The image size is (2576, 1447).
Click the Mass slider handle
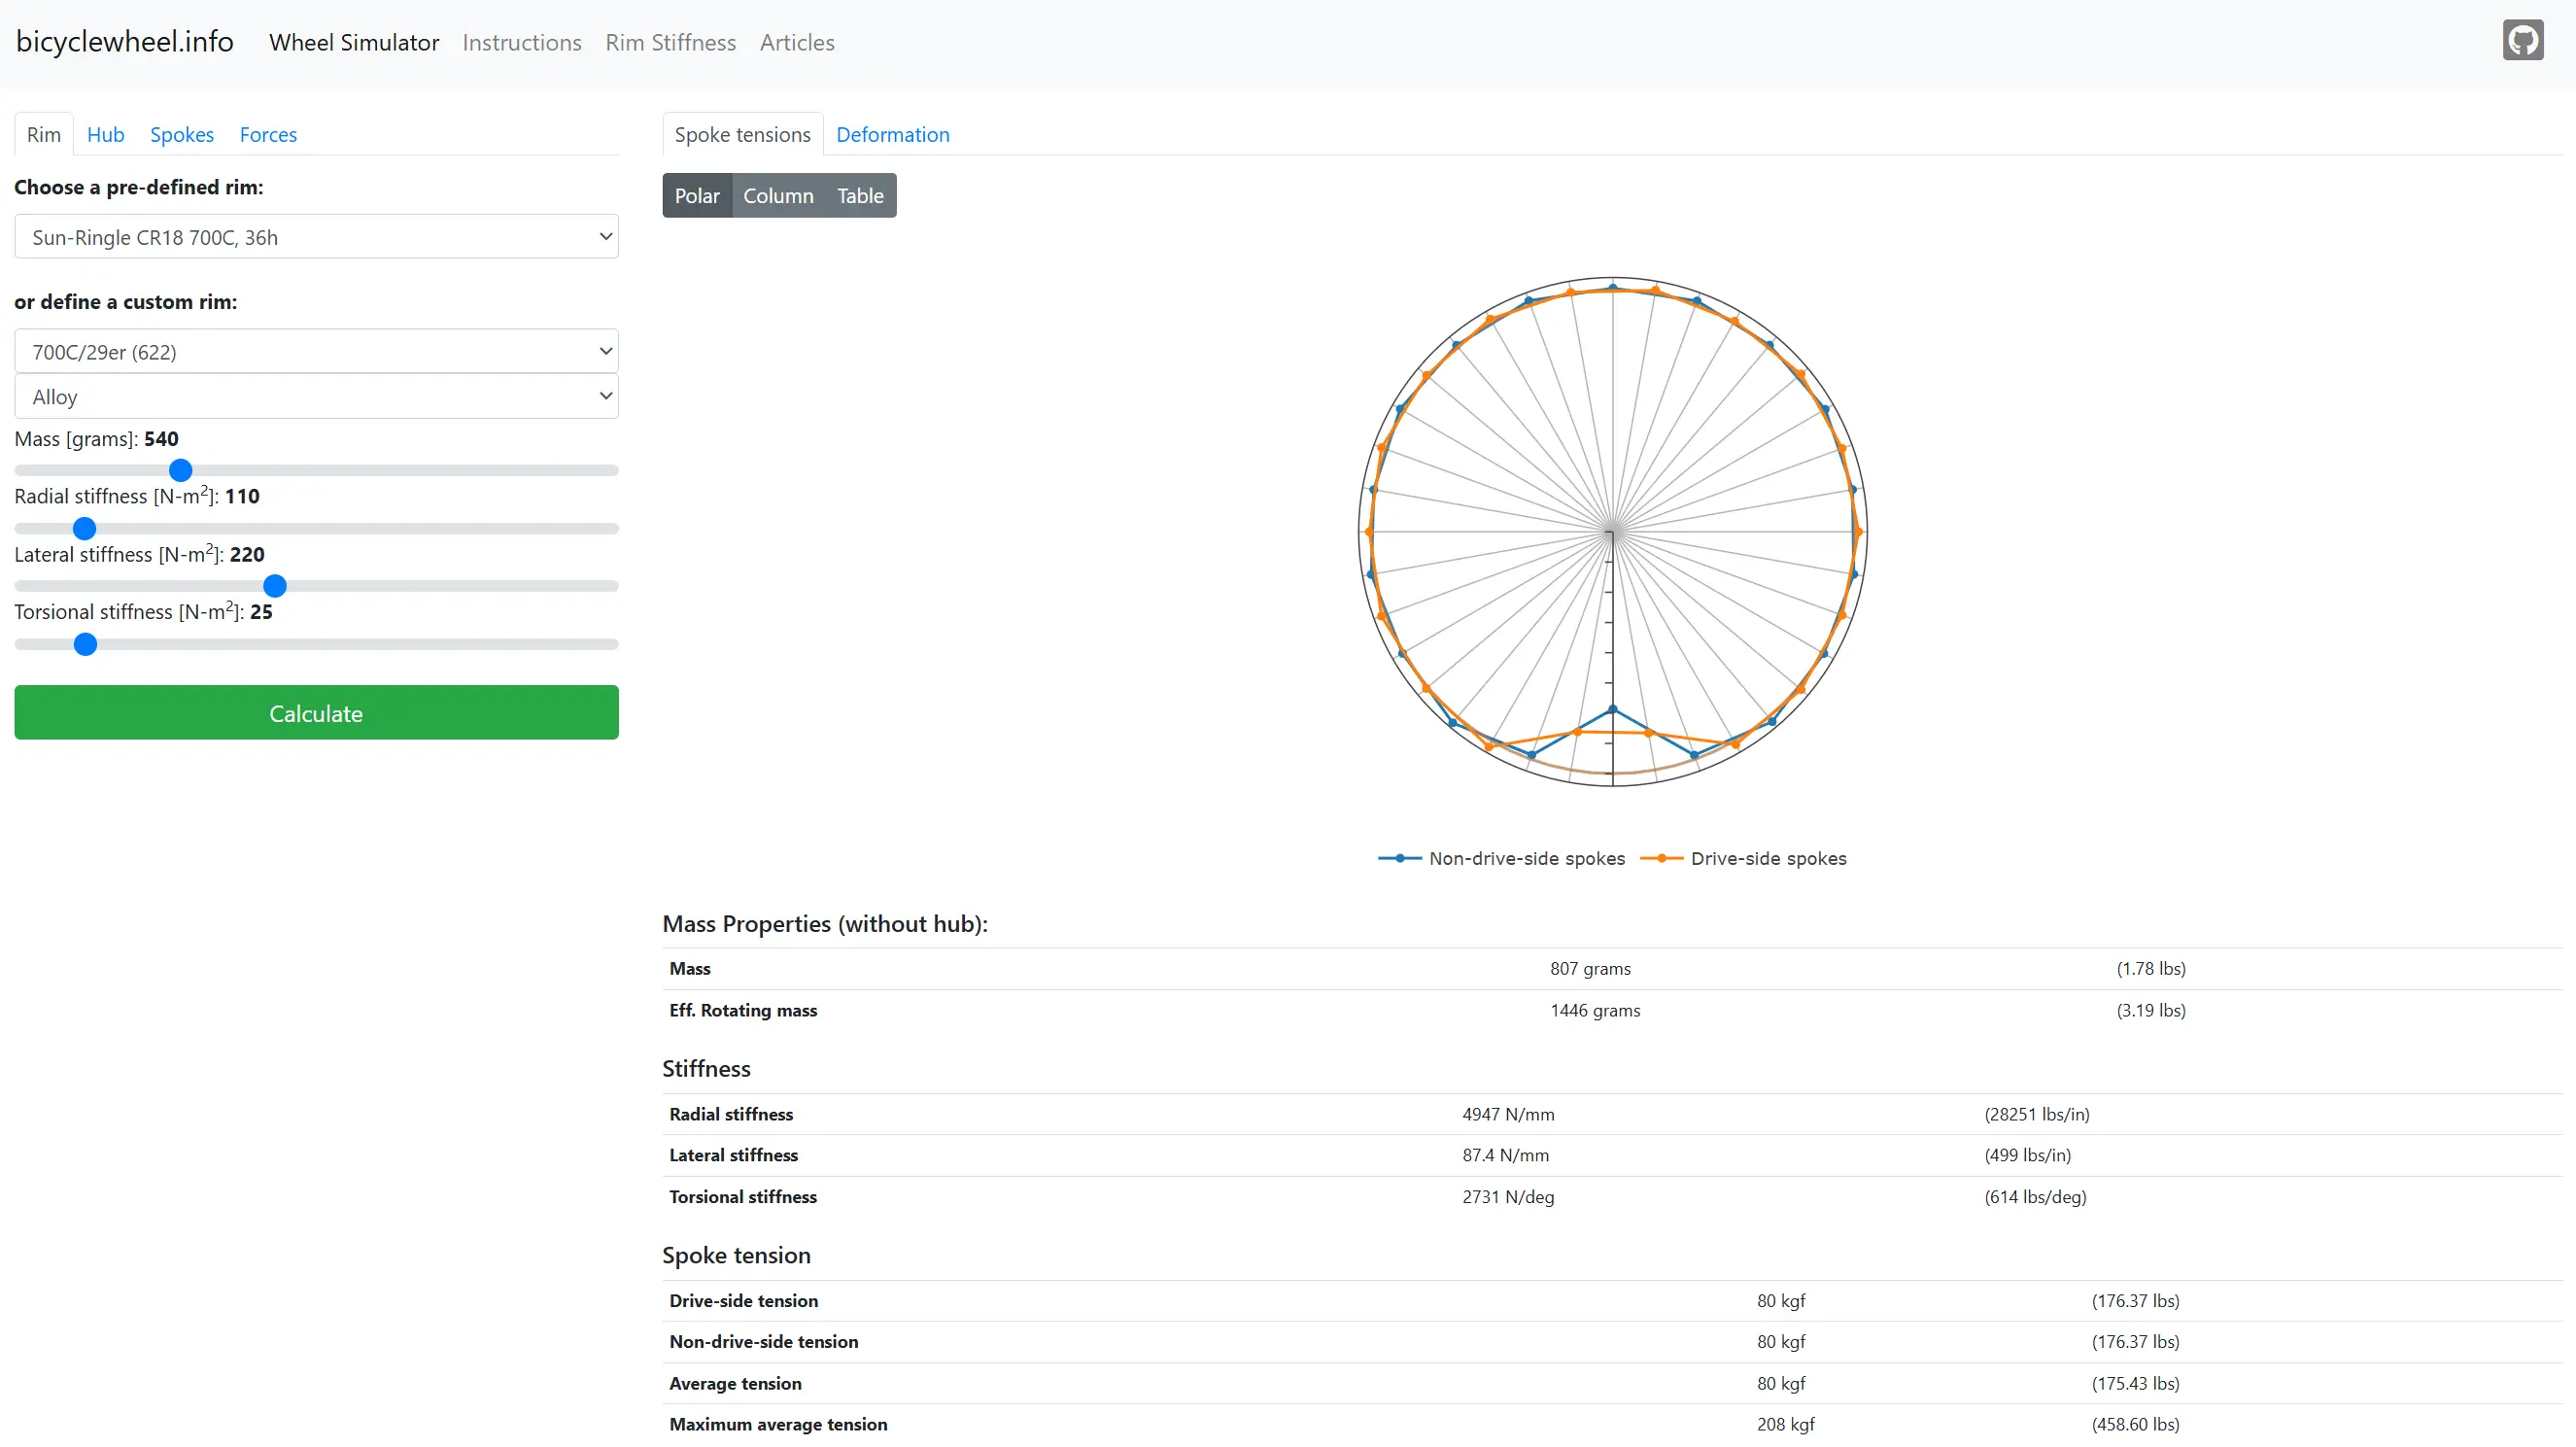[x=180, y=470]
